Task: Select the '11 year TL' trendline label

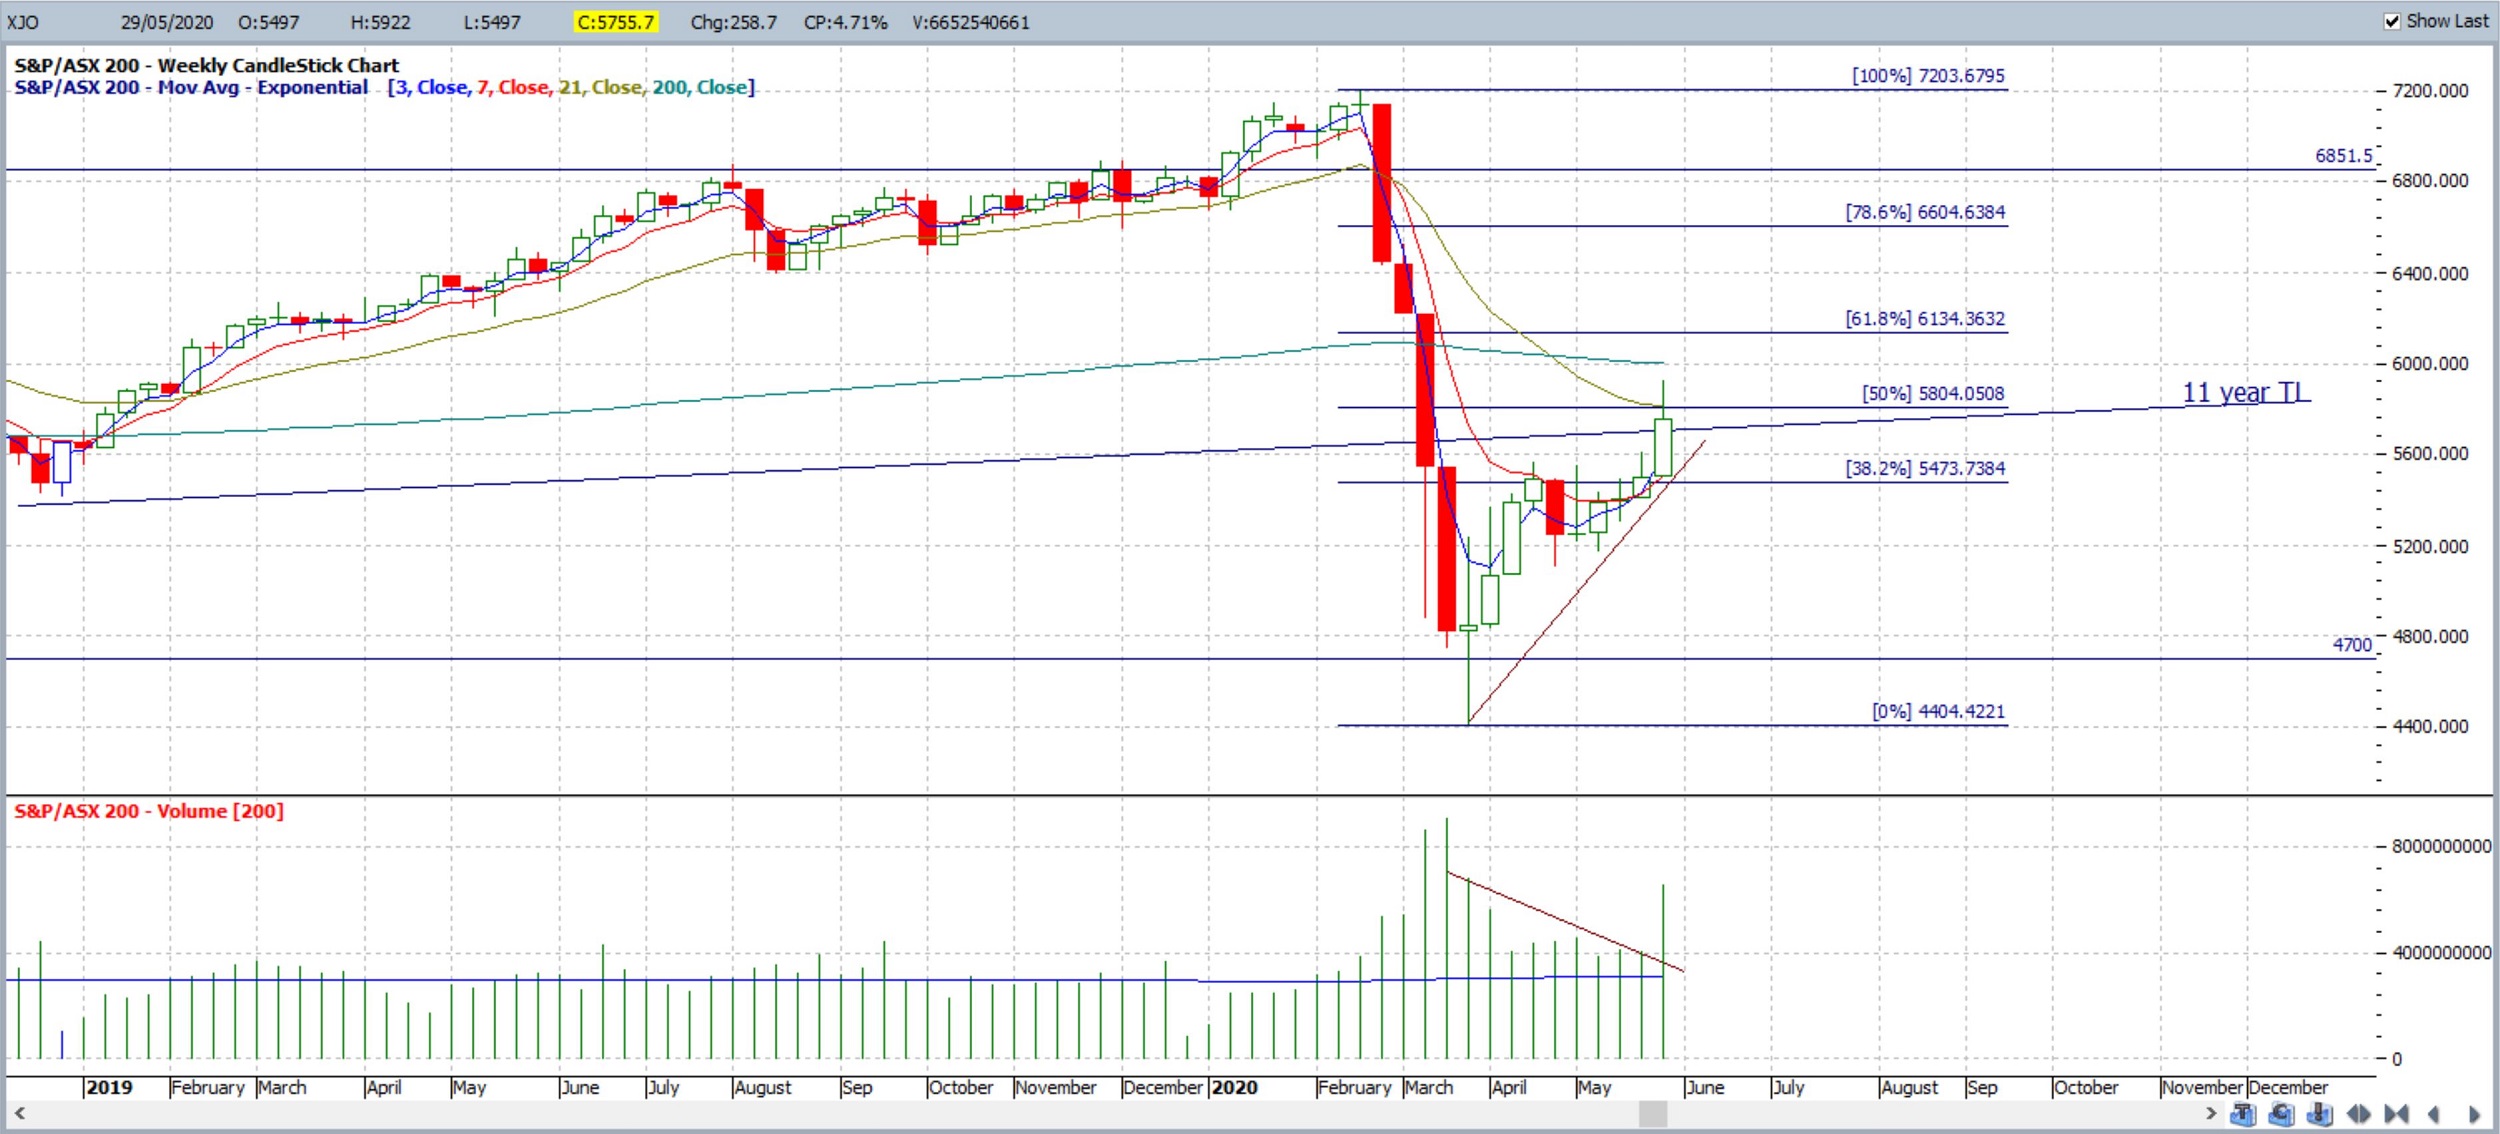Action: [x=2244, y=392]
